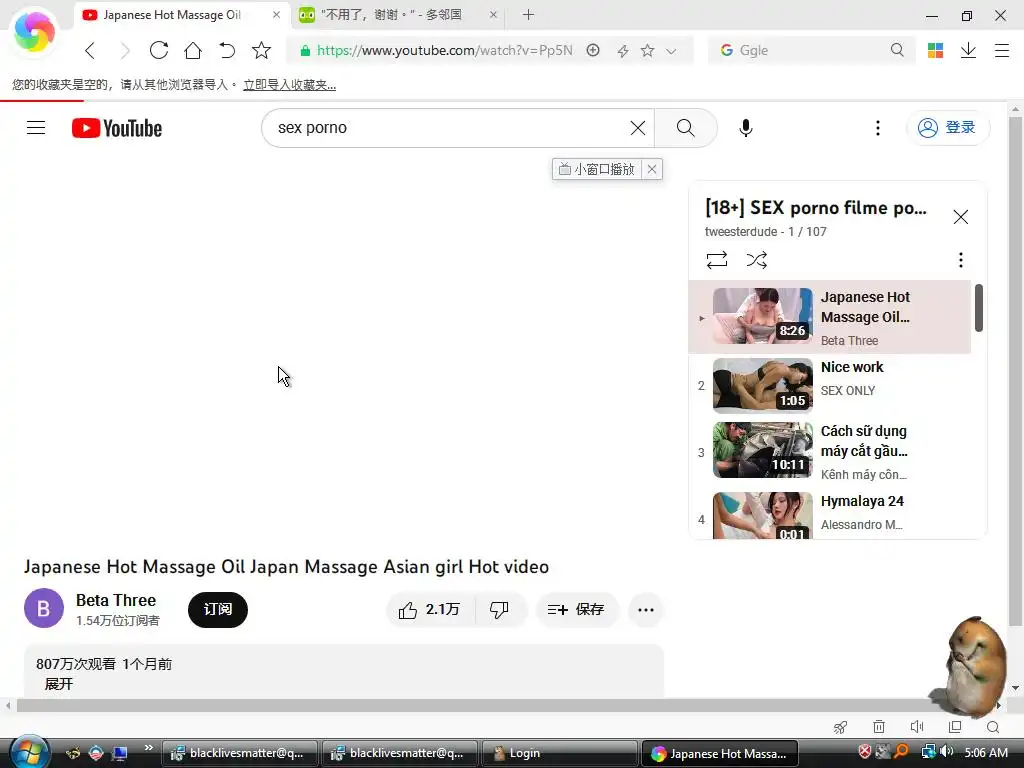Open the browser hamburger menu

(x=1002, y=50)
